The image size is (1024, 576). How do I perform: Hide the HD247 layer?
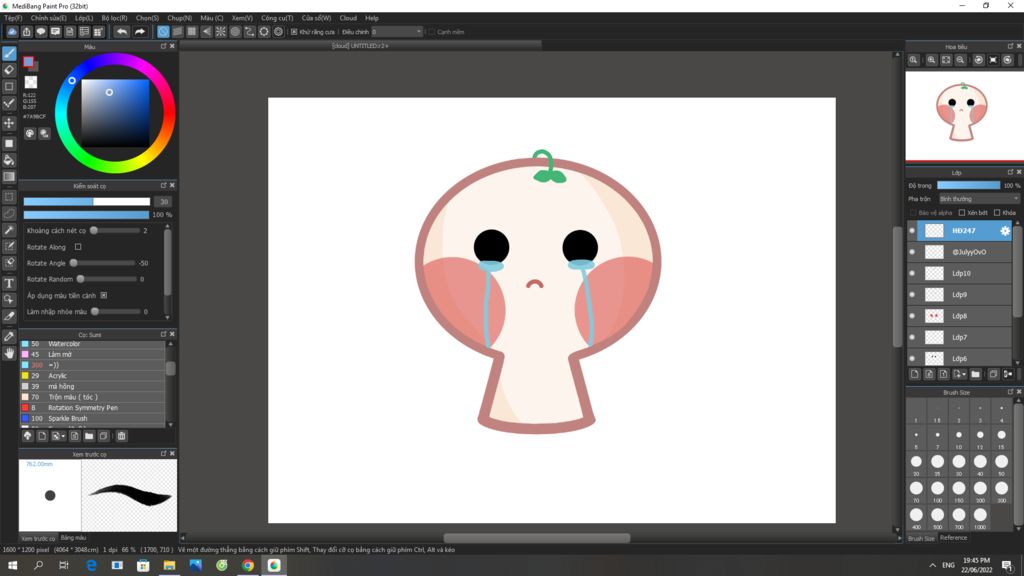(912, 231)
